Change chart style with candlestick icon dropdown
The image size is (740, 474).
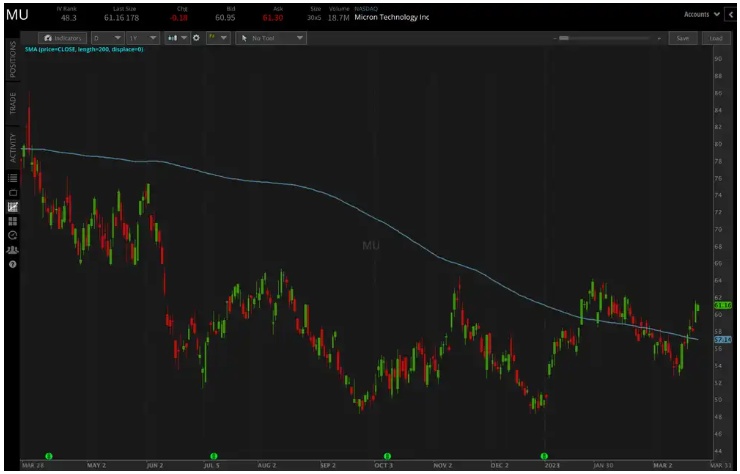coord(178,38)
